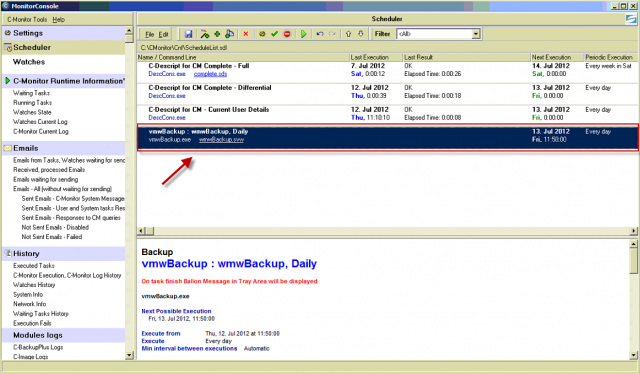Click the Save (floppy disk) toolbar icon
The image size is (640, 374).
(x=188, y=34)
